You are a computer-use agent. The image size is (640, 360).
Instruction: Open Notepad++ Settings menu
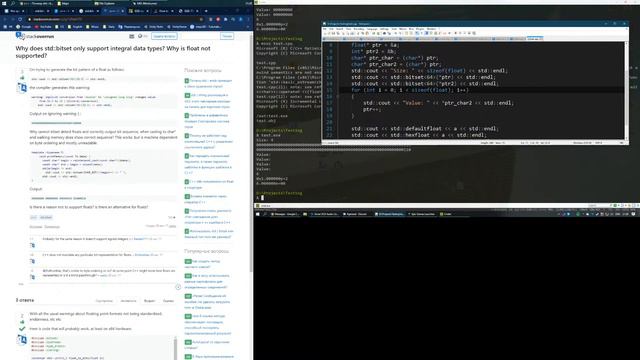coord(384,29)
